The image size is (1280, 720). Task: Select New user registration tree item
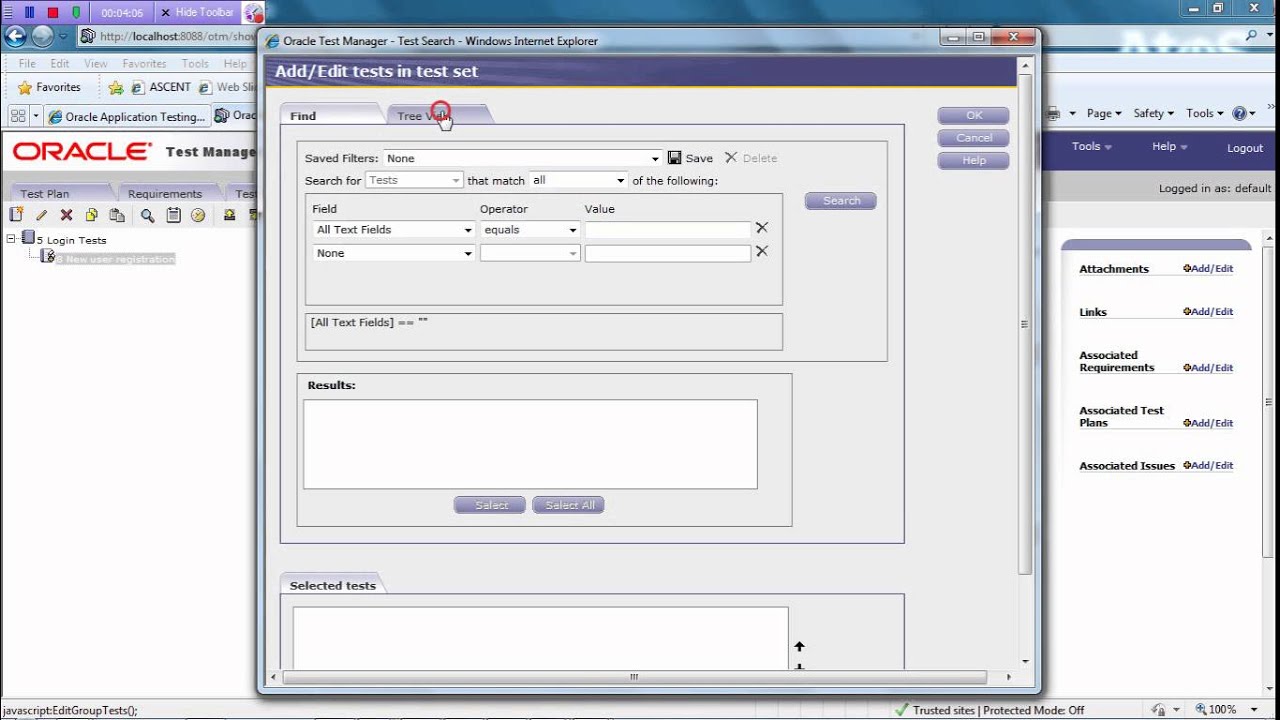[115, 259]
